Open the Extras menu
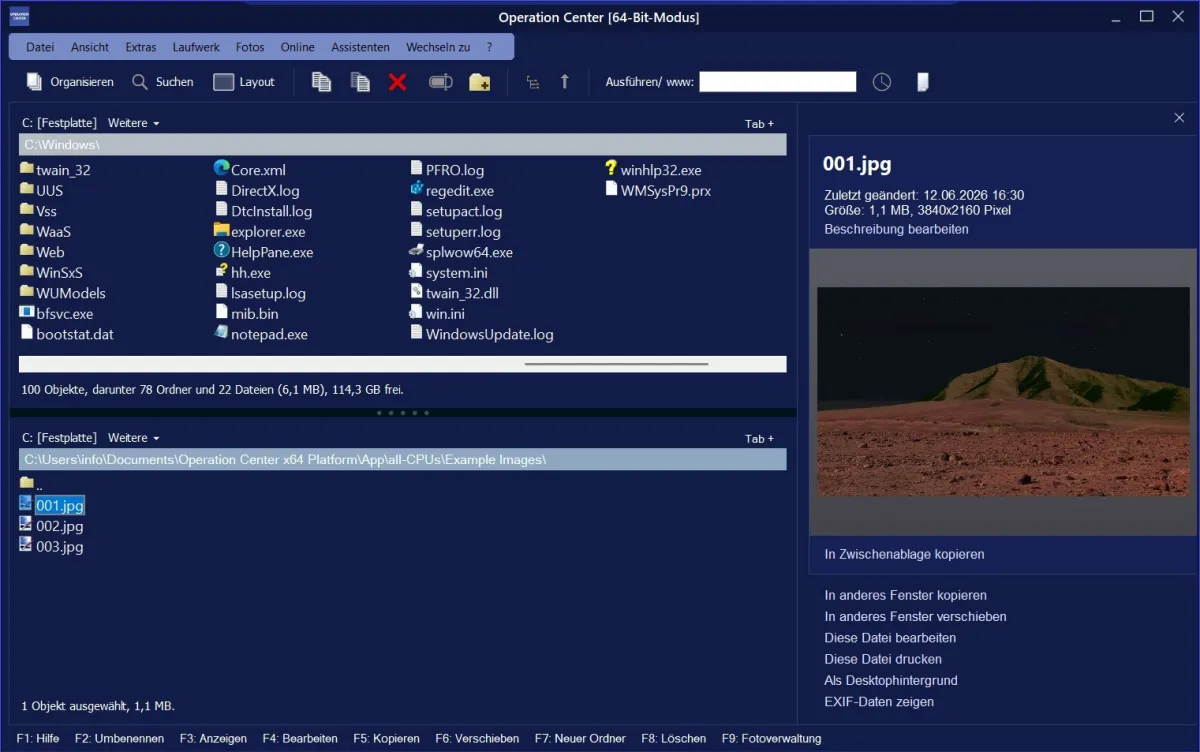This screenshot has width=1200, height=752. click(x=141, y=47)
